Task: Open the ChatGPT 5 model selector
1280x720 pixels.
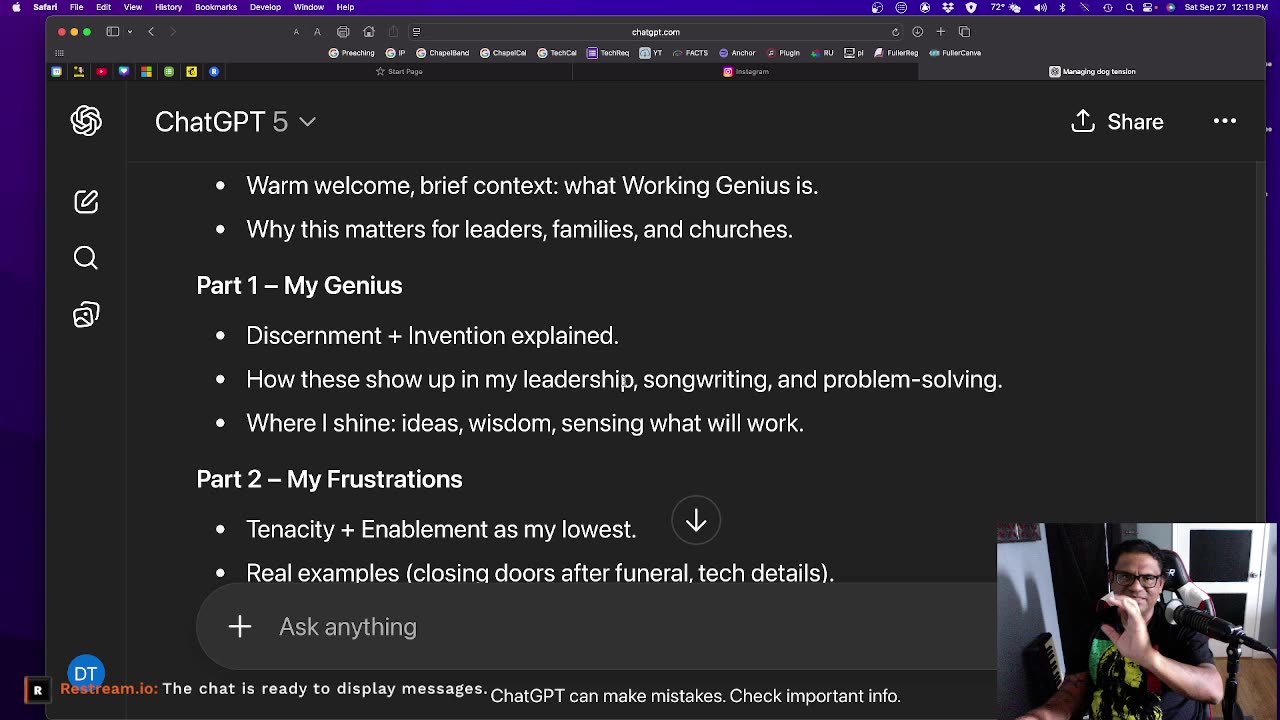Action: pyautogui.click(x=235, y=122)
